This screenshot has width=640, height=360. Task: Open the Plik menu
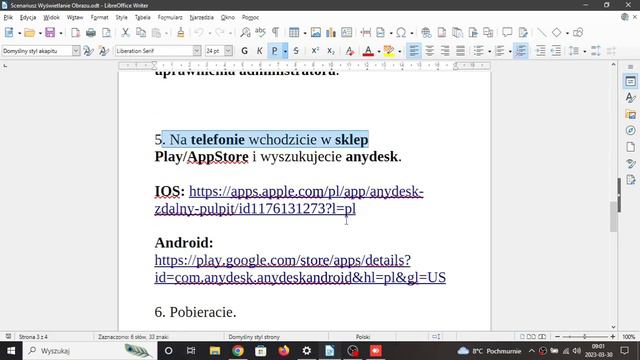[x=8, y=18]
